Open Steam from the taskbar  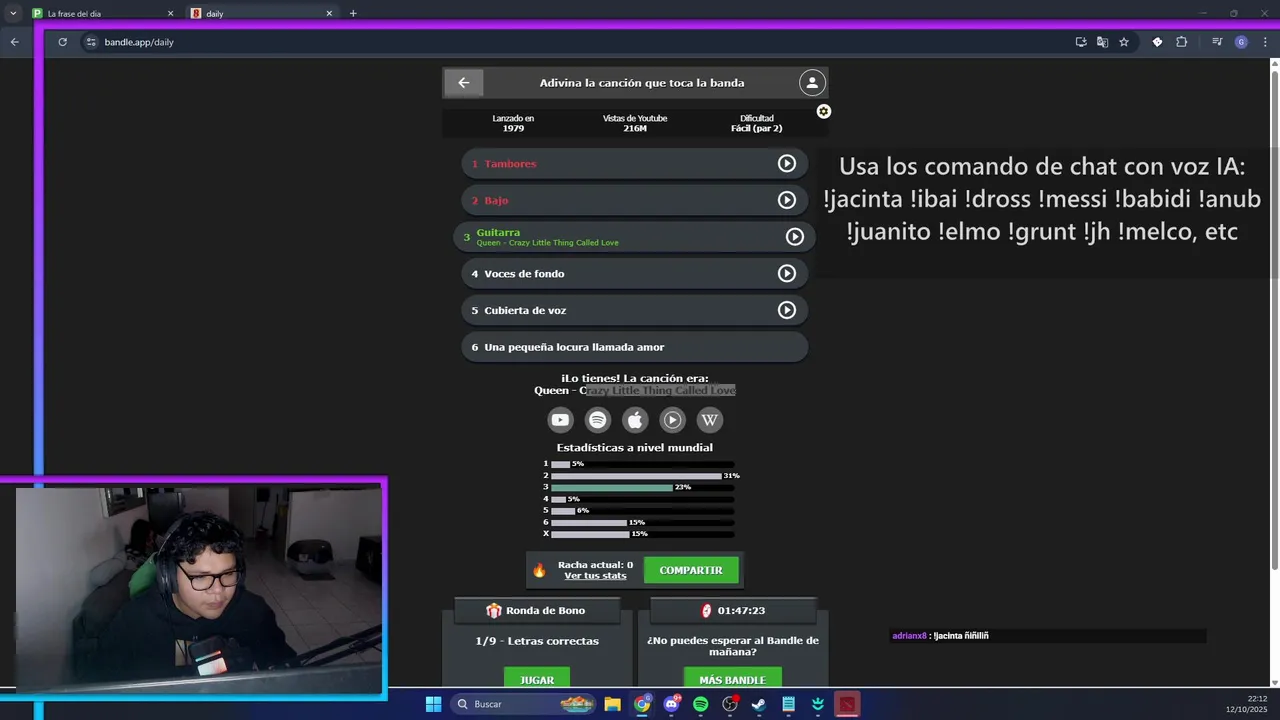pyautogui.click(x=759, y=704)
